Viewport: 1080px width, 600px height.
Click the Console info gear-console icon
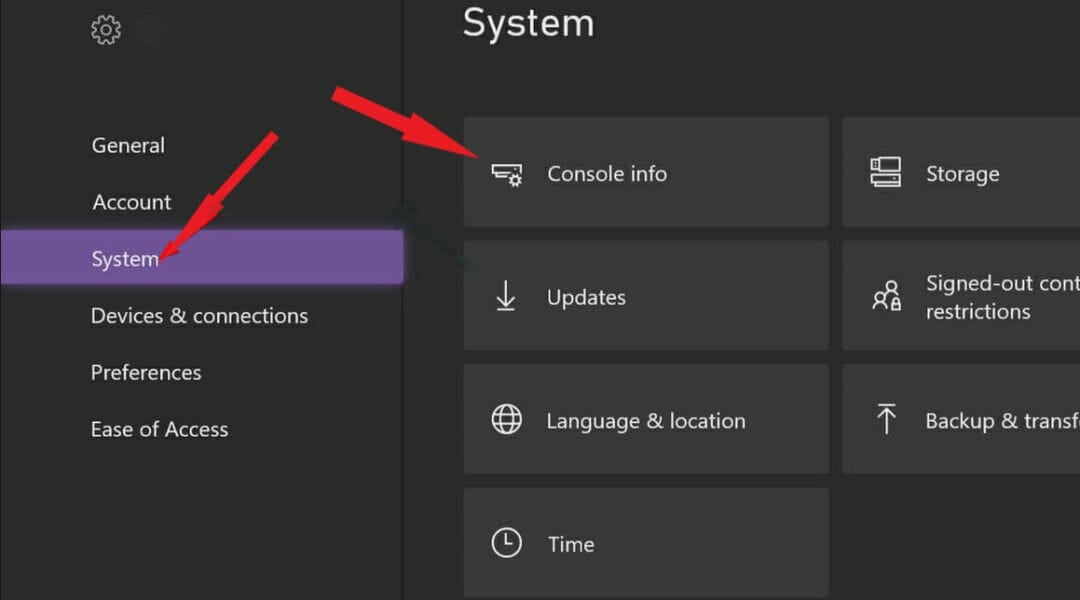[507, 174]
